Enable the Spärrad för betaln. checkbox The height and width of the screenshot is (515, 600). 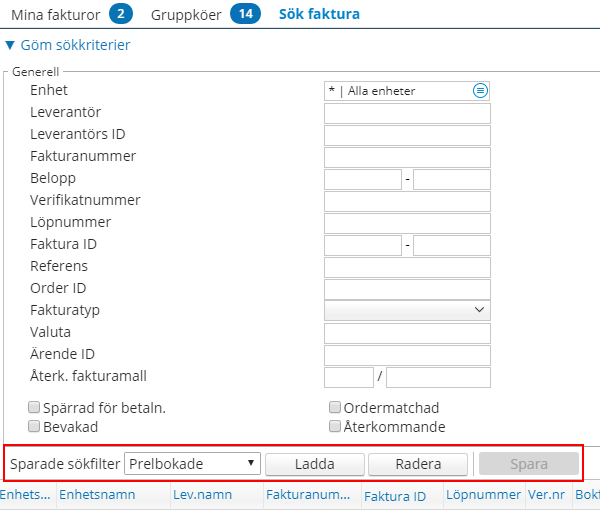point(34,408)
